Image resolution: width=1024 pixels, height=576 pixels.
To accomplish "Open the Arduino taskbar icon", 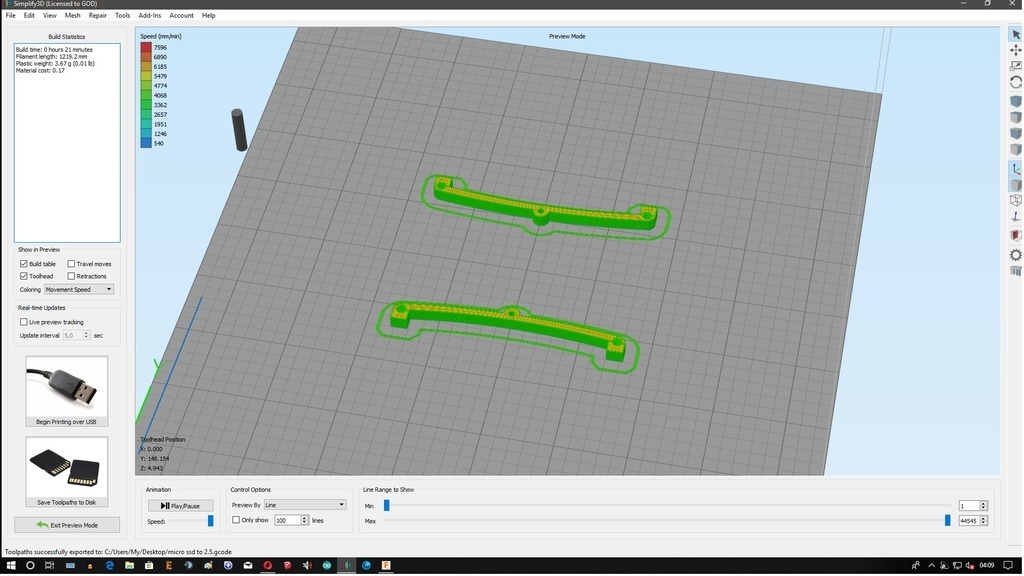I will [x=327, y=566].
